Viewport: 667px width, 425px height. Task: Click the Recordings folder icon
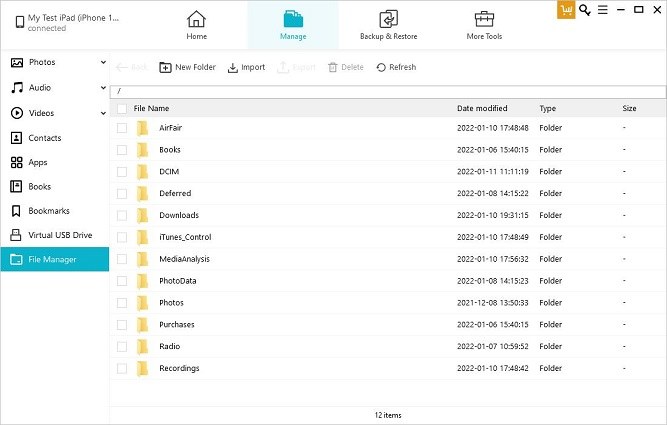143,368
